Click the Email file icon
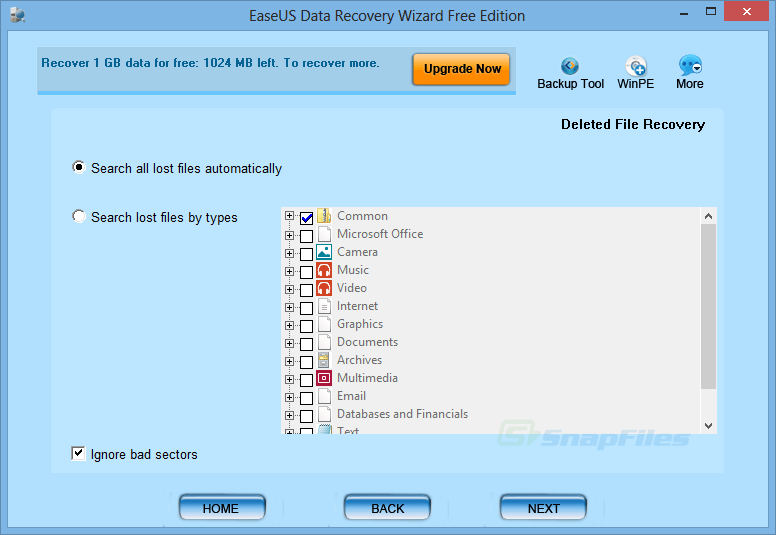Image resolution: width=776 pixels, height=535 pixels. [324, 396]
